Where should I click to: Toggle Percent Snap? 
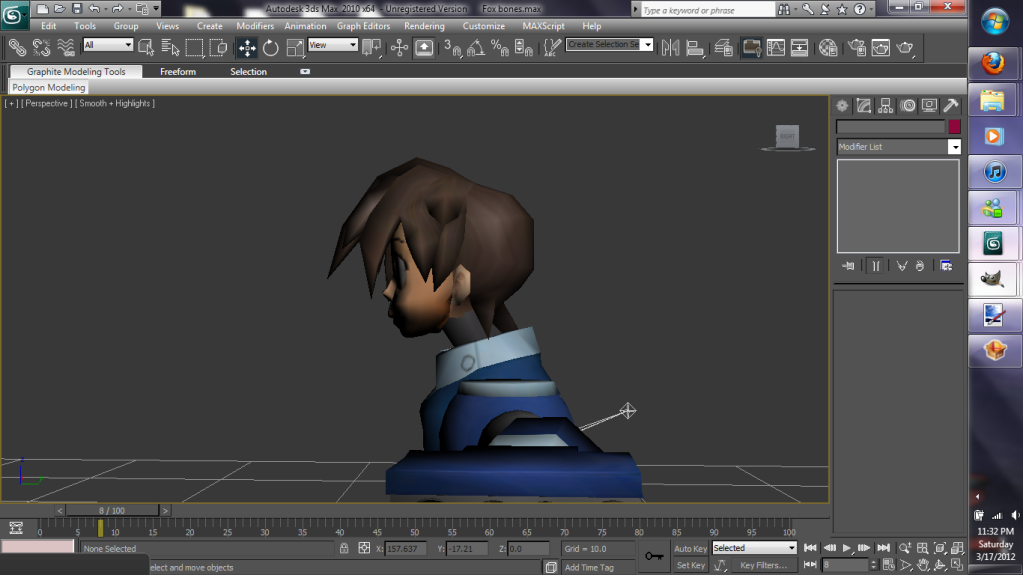point(500,48)
